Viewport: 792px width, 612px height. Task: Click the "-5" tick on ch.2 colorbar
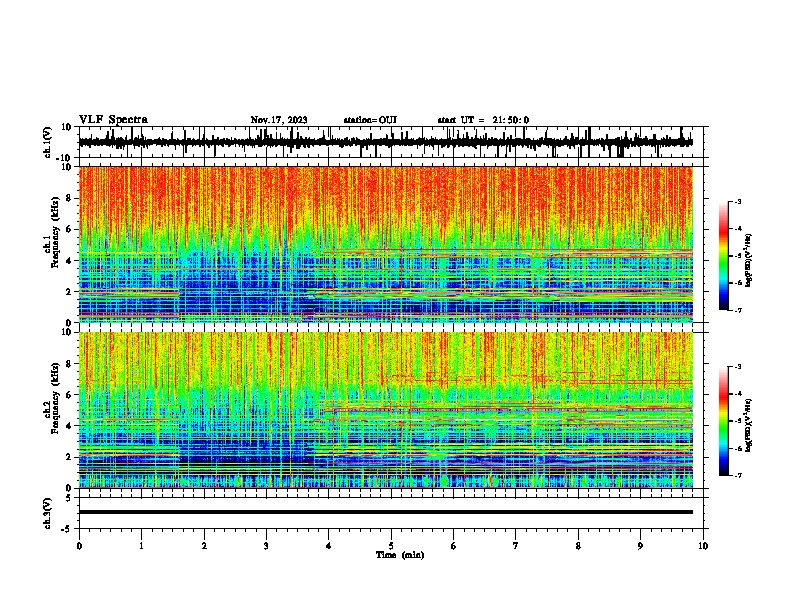pos(737,421)
